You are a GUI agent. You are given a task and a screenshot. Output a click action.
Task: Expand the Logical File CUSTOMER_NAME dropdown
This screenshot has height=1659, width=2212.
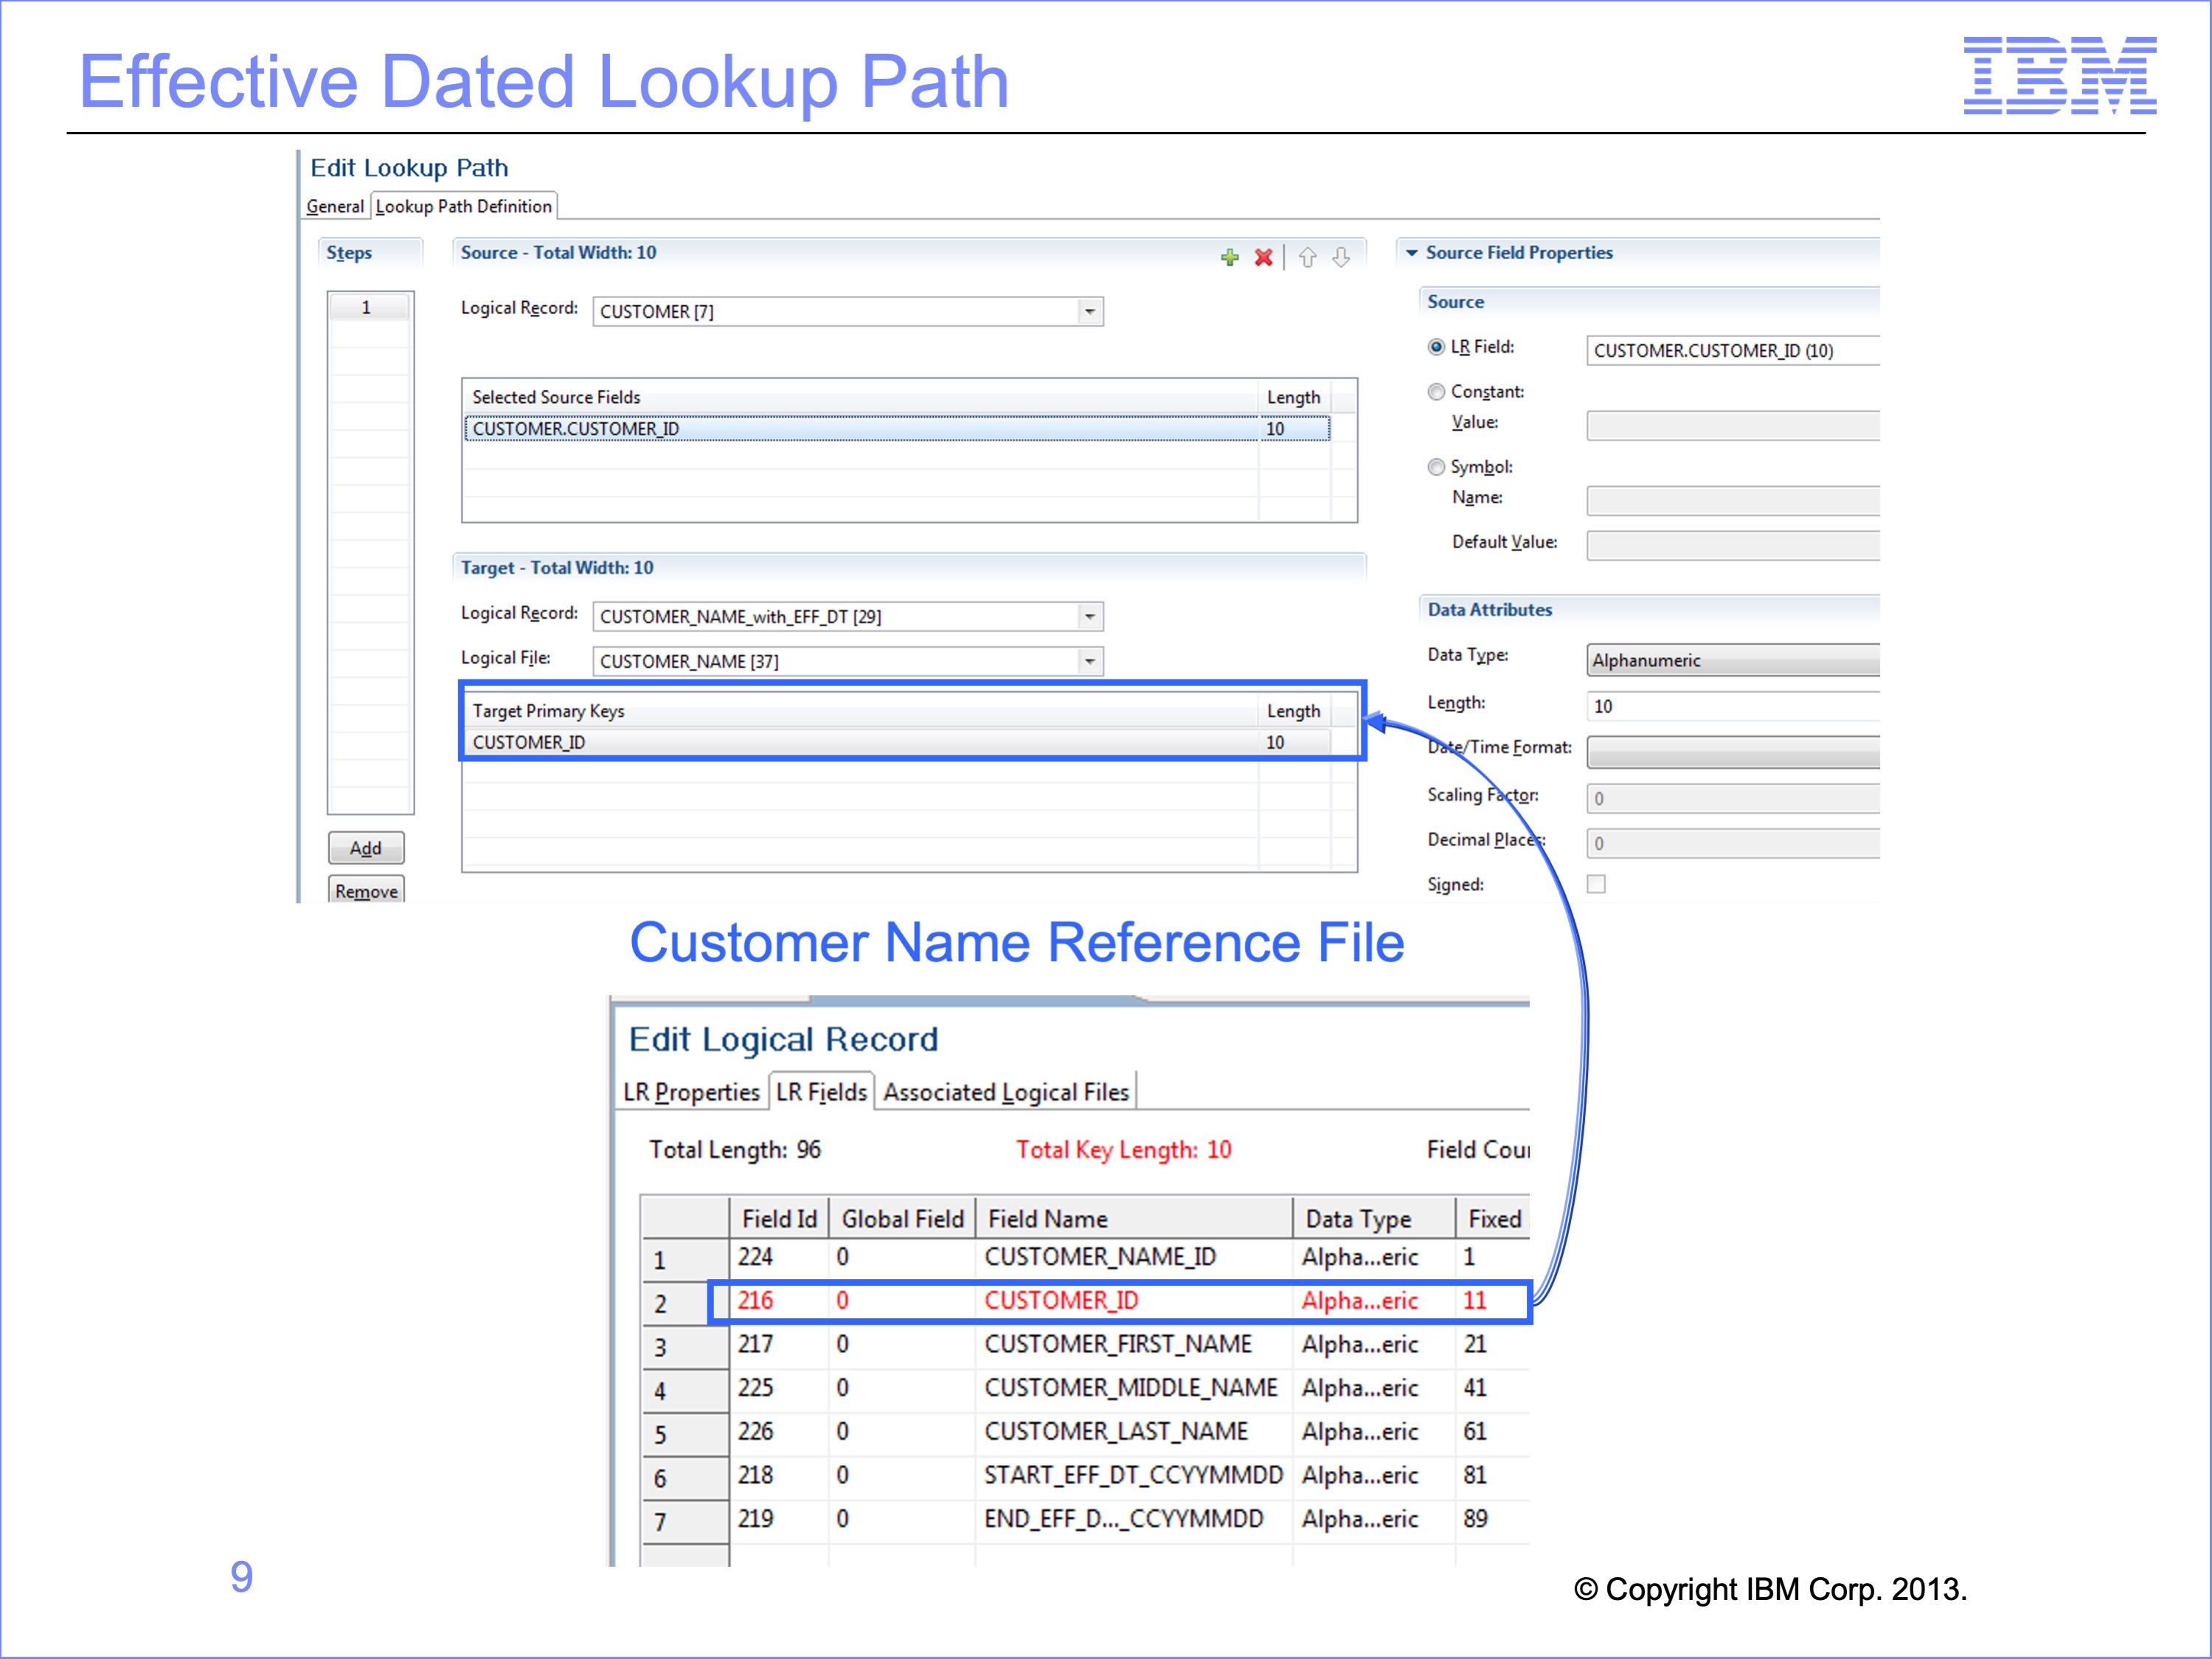point(1089,661)
